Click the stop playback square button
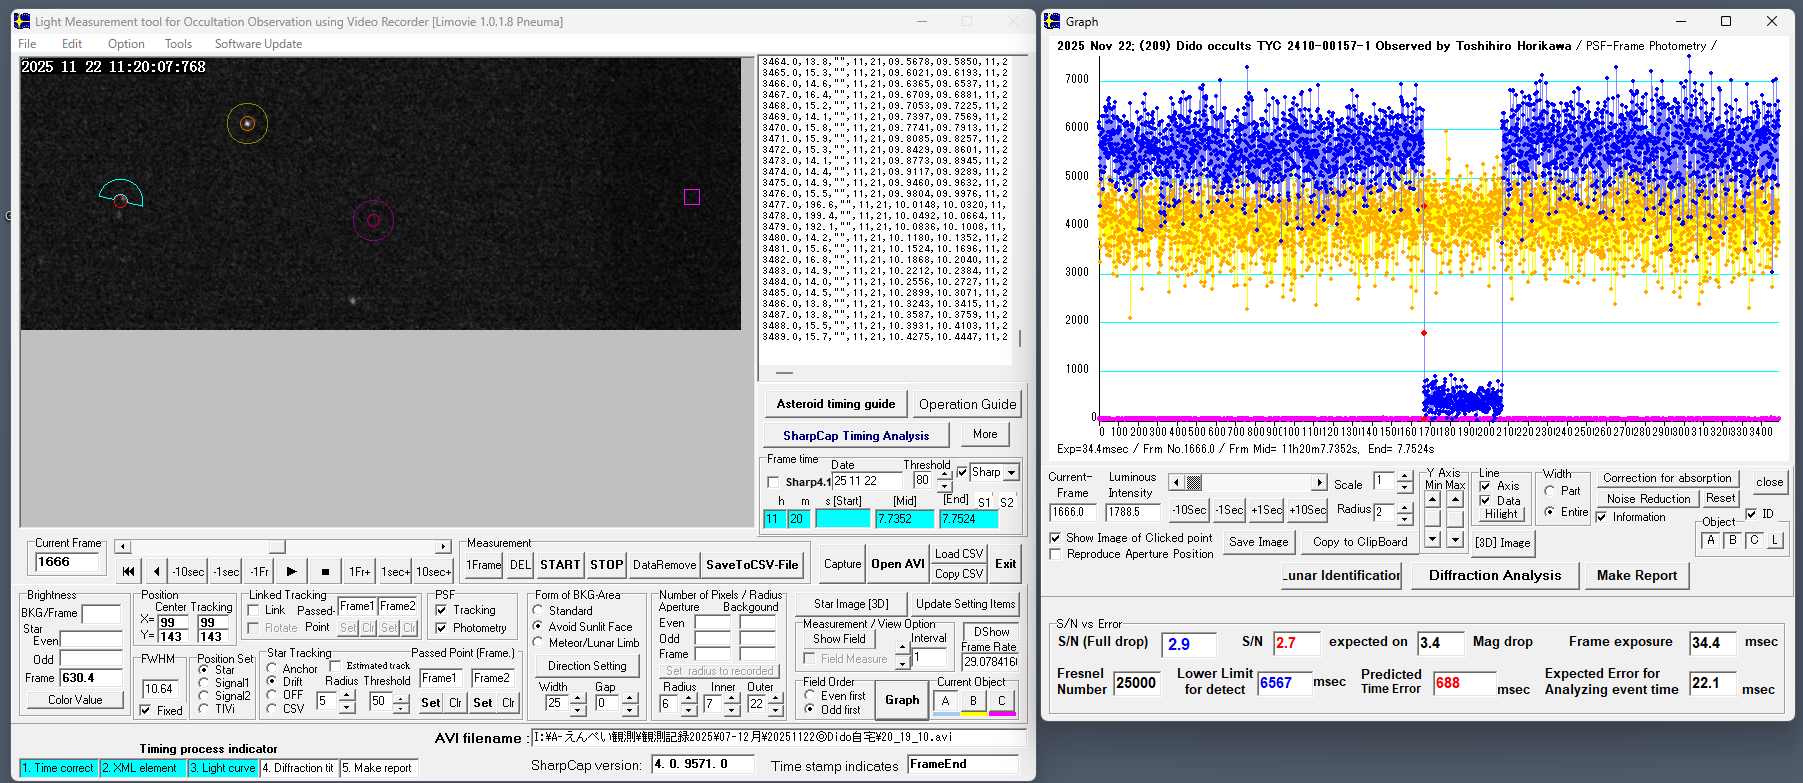Image resolution: width=1803 pixels, height=783 pixels. (325, 572)
